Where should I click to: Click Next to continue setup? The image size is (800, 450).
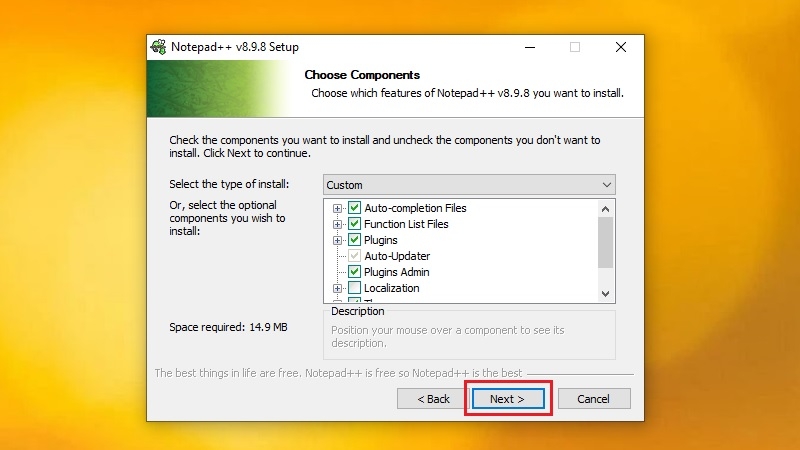(x=508, y=398)
